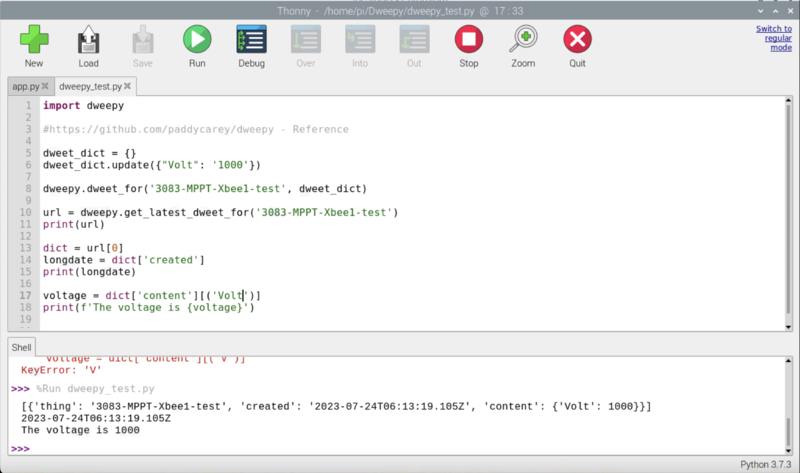The width and height of the screenshot is (800, 473).
Task: Click the "KeyError: 'V'" message in the shell
Action: click(x=61, y=370)
